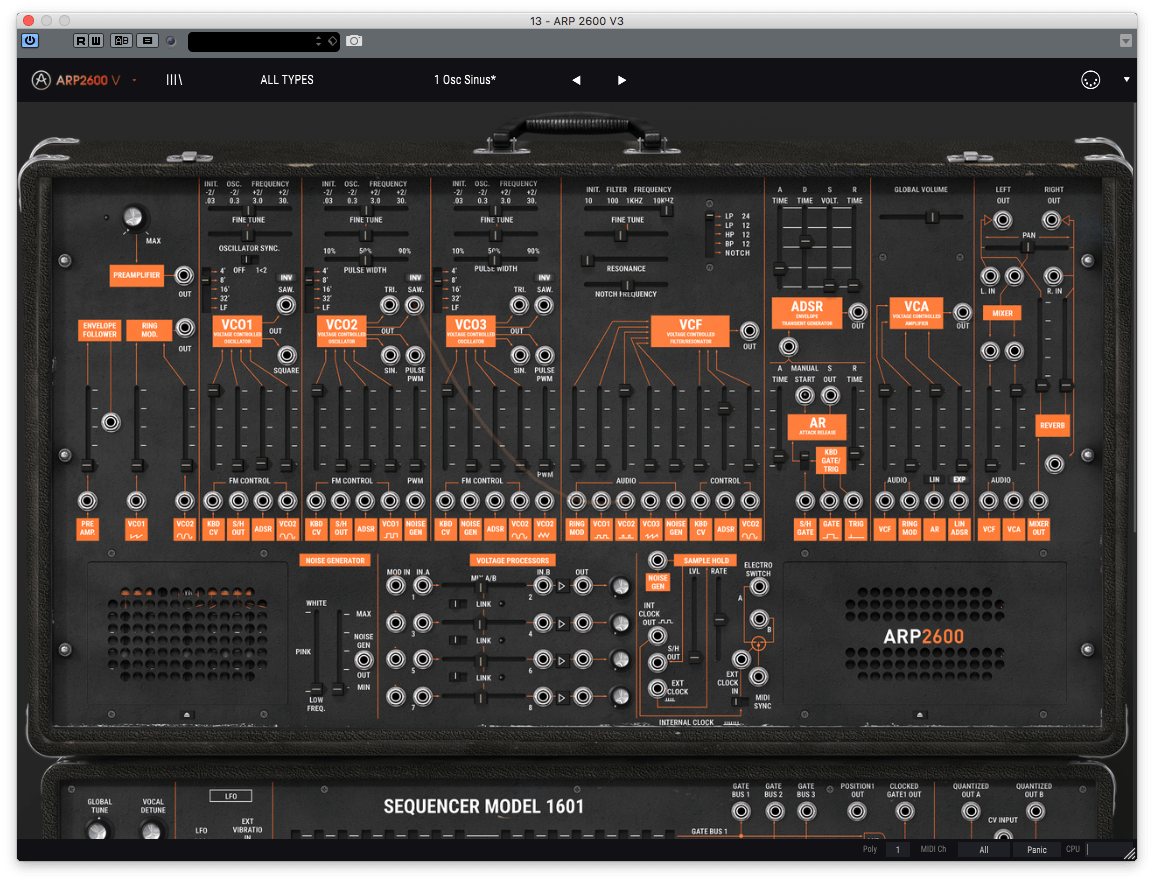
Task: Click the GATE BUS 3 jack
Action: [x=807, y=811]
